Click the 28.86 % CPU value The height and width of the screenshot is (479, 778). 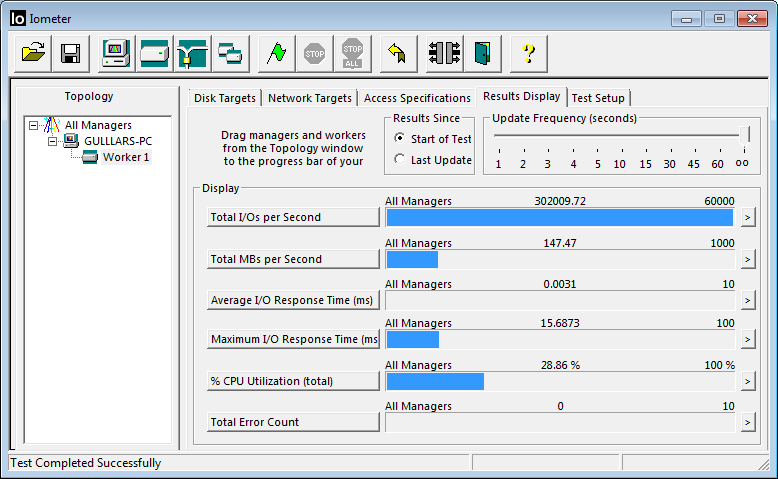(560, 365)
